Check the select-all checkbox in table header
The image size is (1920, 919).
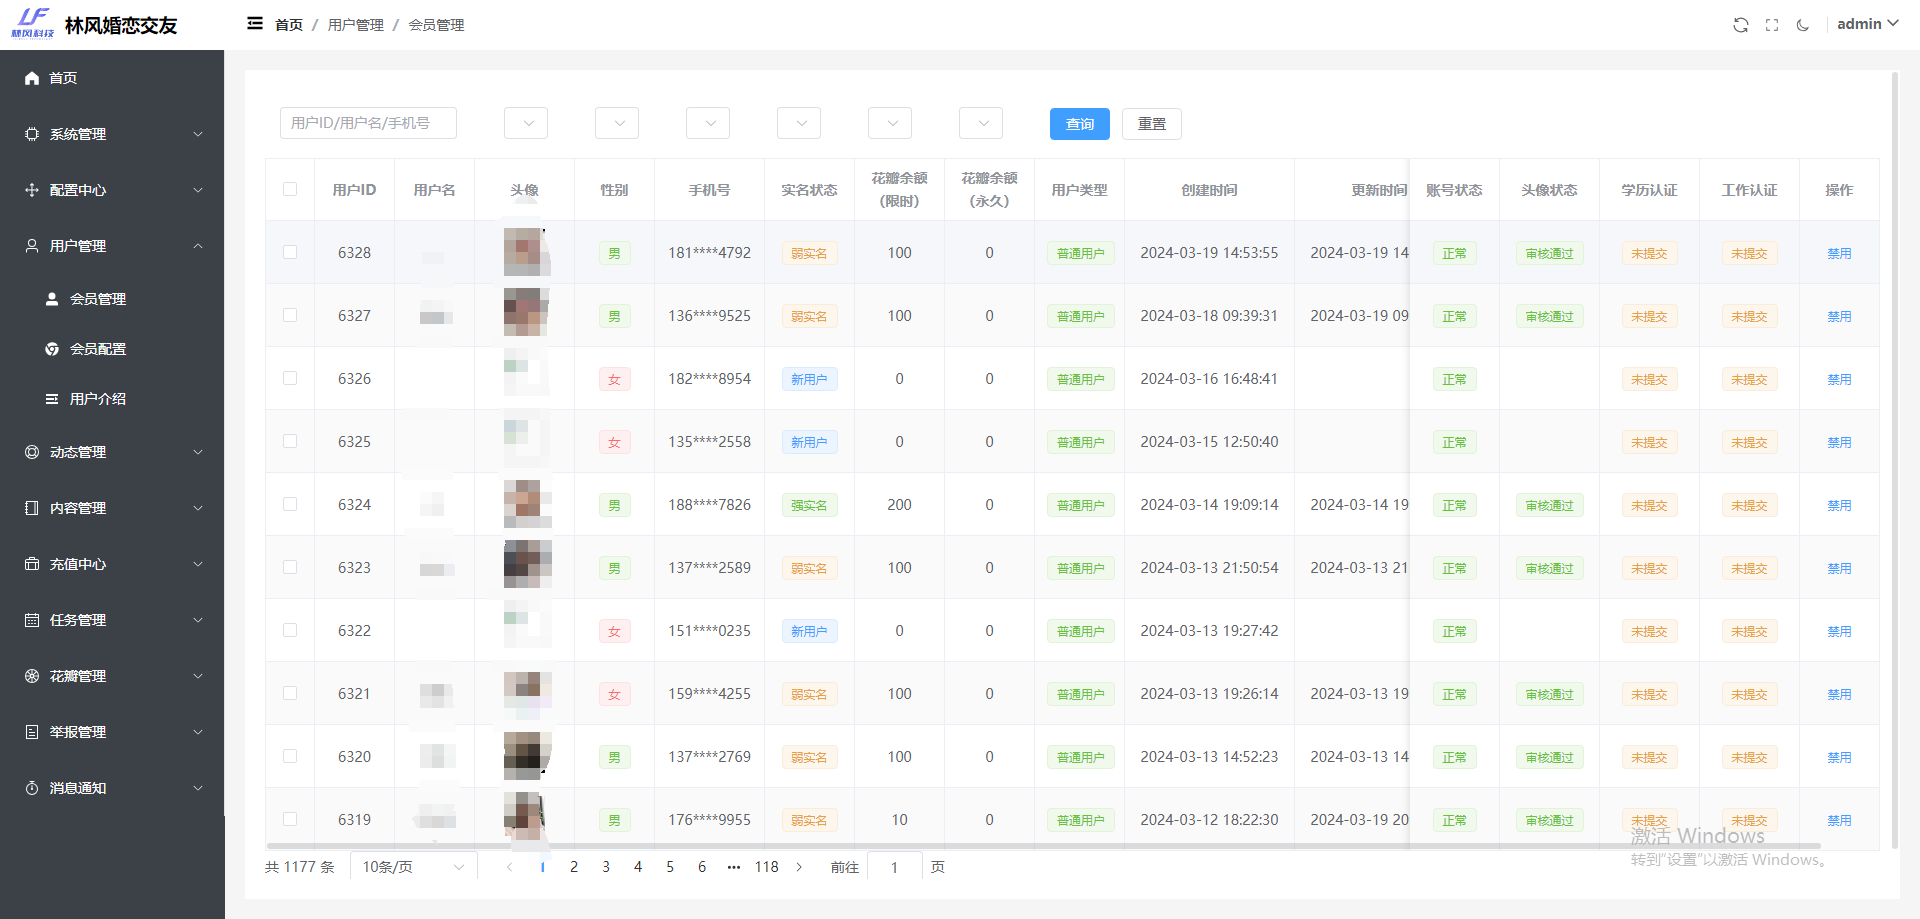(x=290, y=189)
